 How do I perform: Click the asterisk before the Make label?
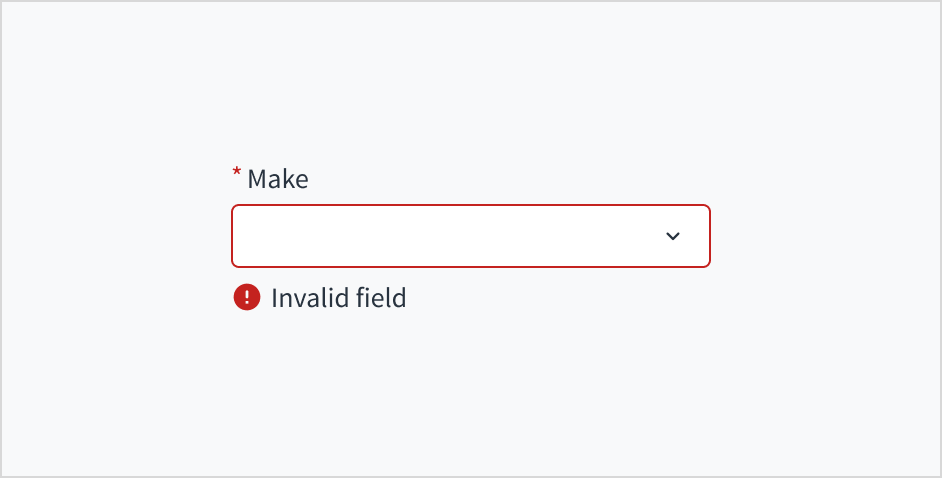(237, 174)
